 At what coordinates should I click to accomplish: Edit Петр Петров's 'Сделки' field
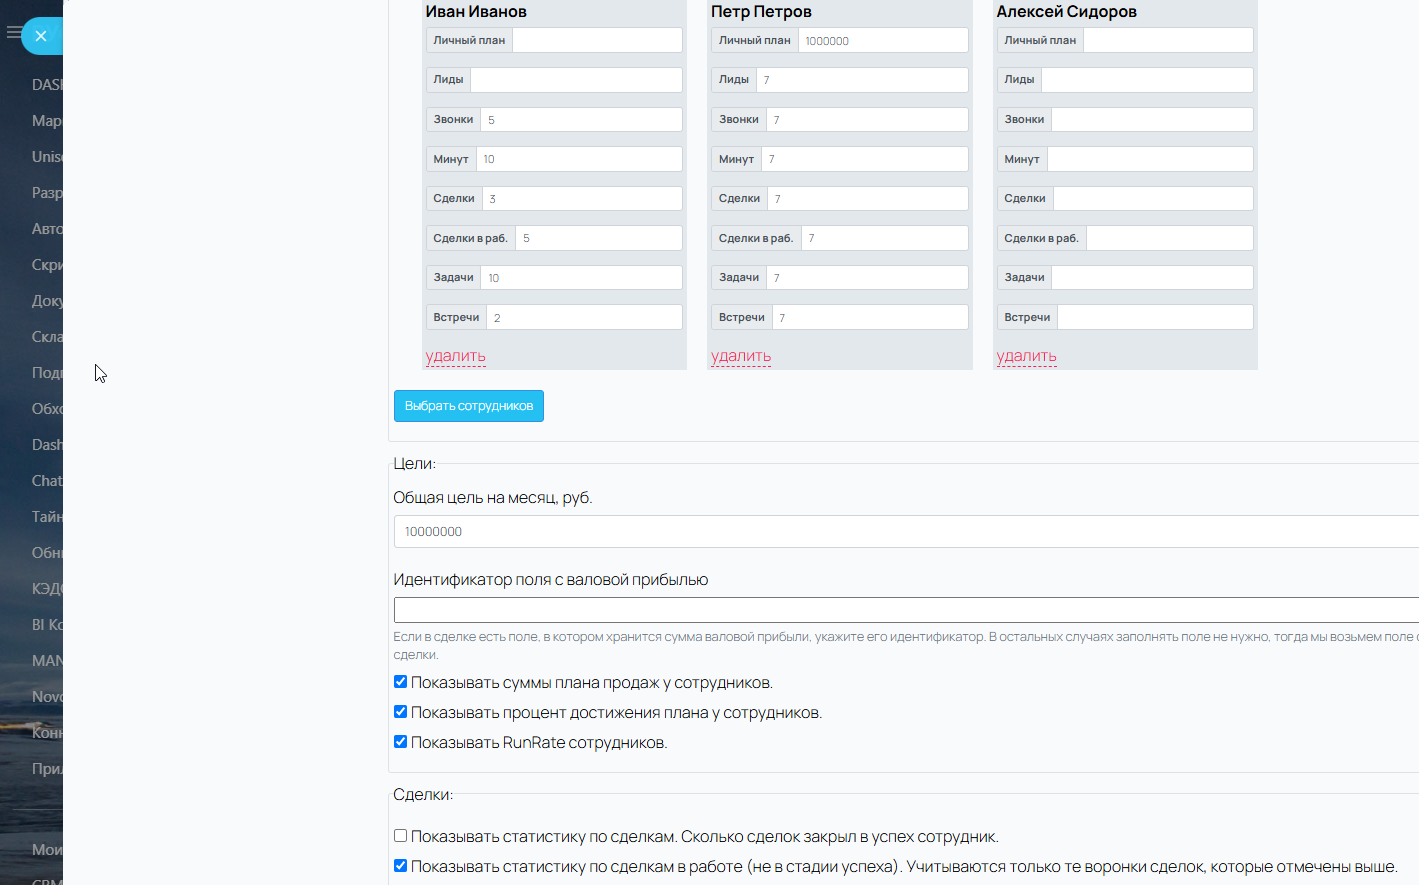point(868,198)
